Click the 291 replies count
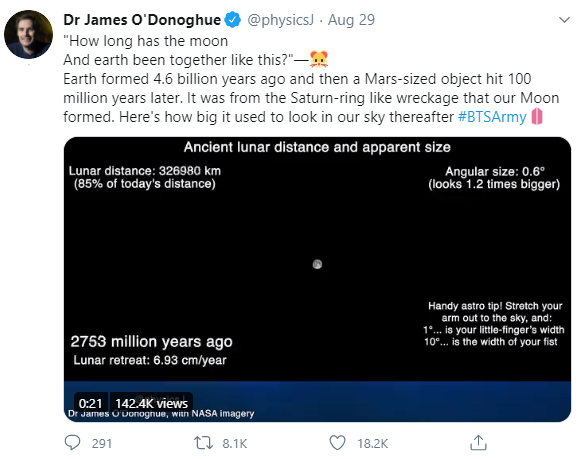Image resolution: width=586 pixels, height=459 pixels. [x=102, y=443]
